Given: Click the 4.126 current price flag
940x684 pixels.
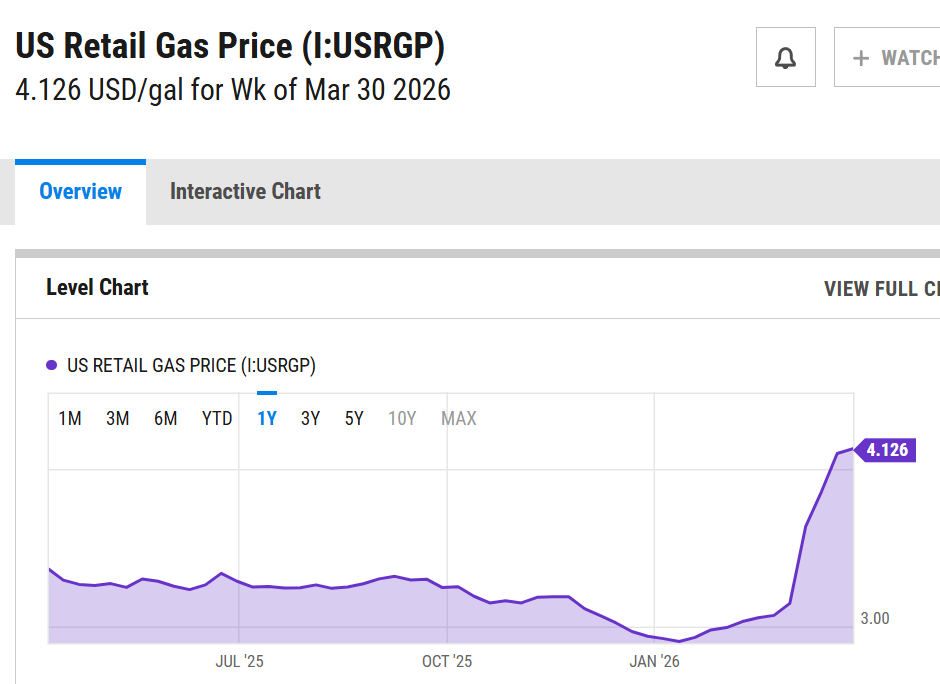Looking at the screenshot, I should 886,449.
